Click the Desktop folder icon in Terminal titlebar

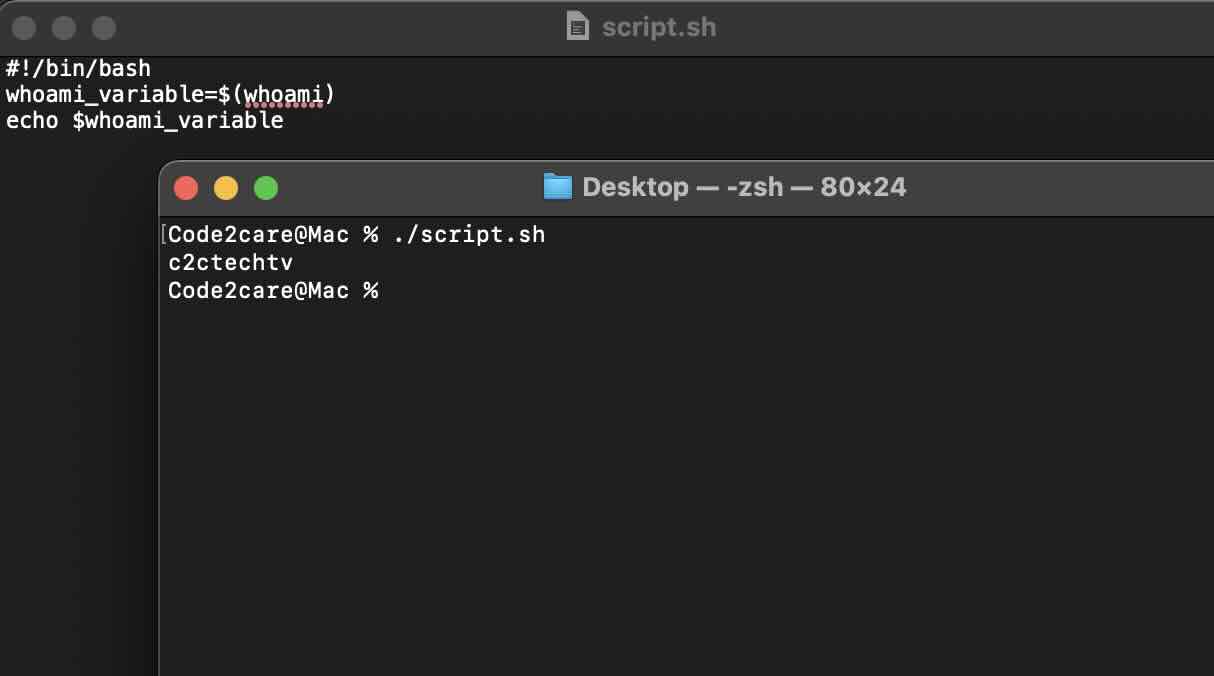(x=558, y=186)
